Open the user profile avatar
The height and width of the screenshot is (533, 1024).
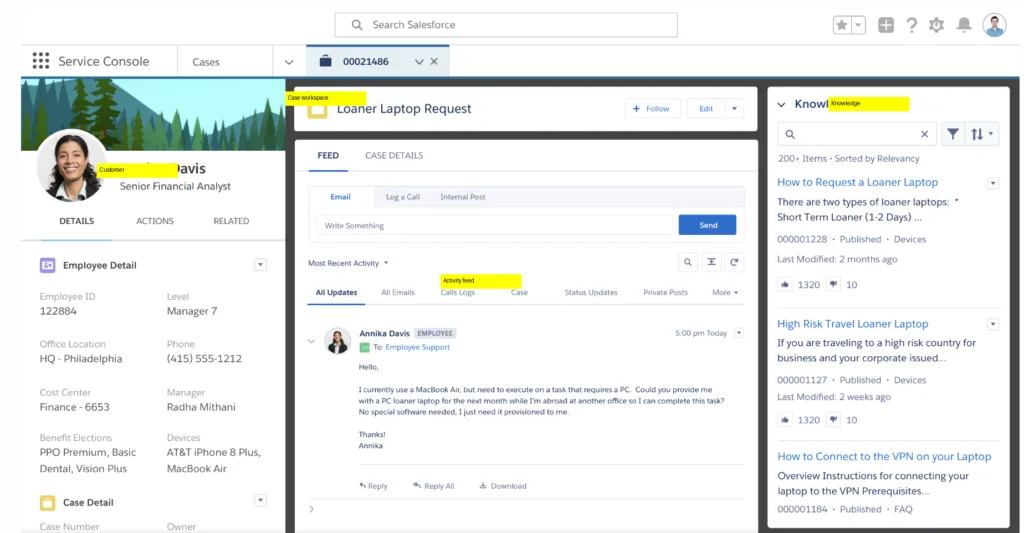(994, 25)
